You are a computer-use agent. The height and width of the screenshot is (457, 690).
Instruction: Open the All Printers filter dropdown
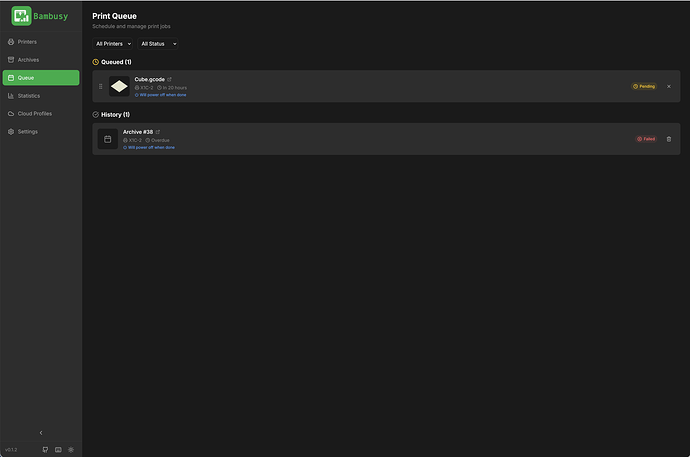coord(114,44)
